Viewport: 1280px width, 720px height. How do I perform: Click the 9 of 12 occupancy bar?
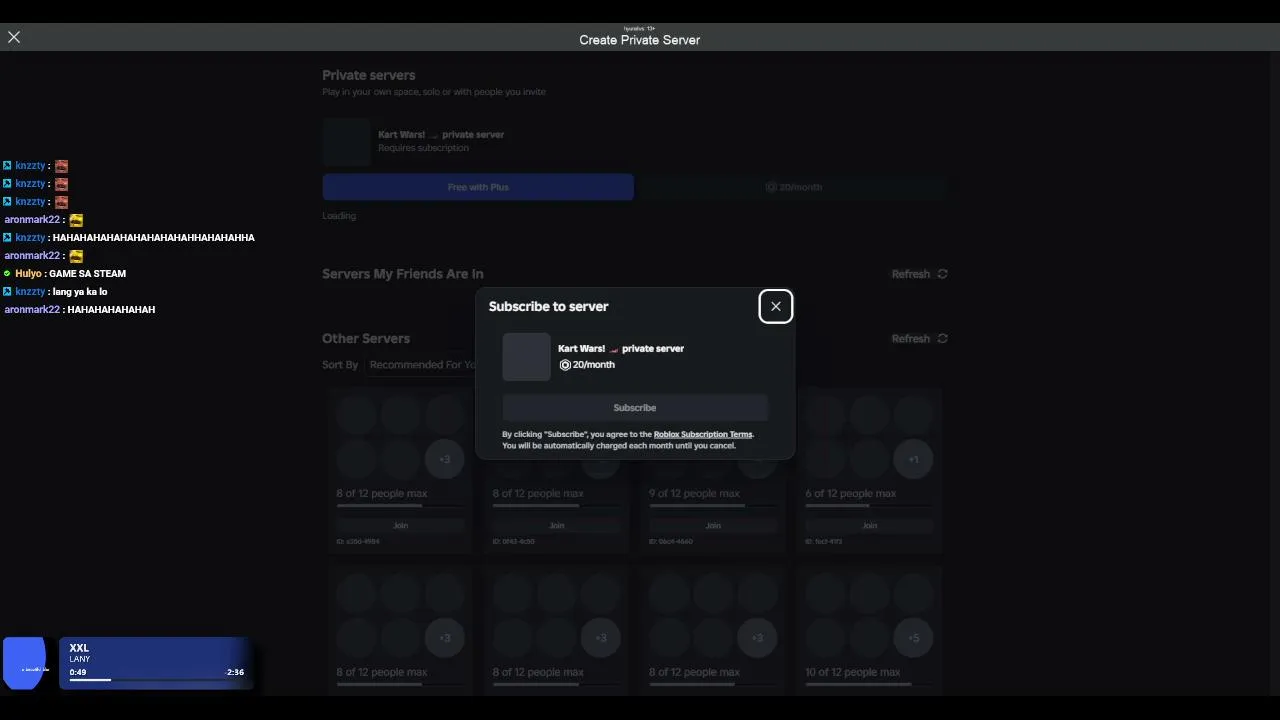click(713, 506)
